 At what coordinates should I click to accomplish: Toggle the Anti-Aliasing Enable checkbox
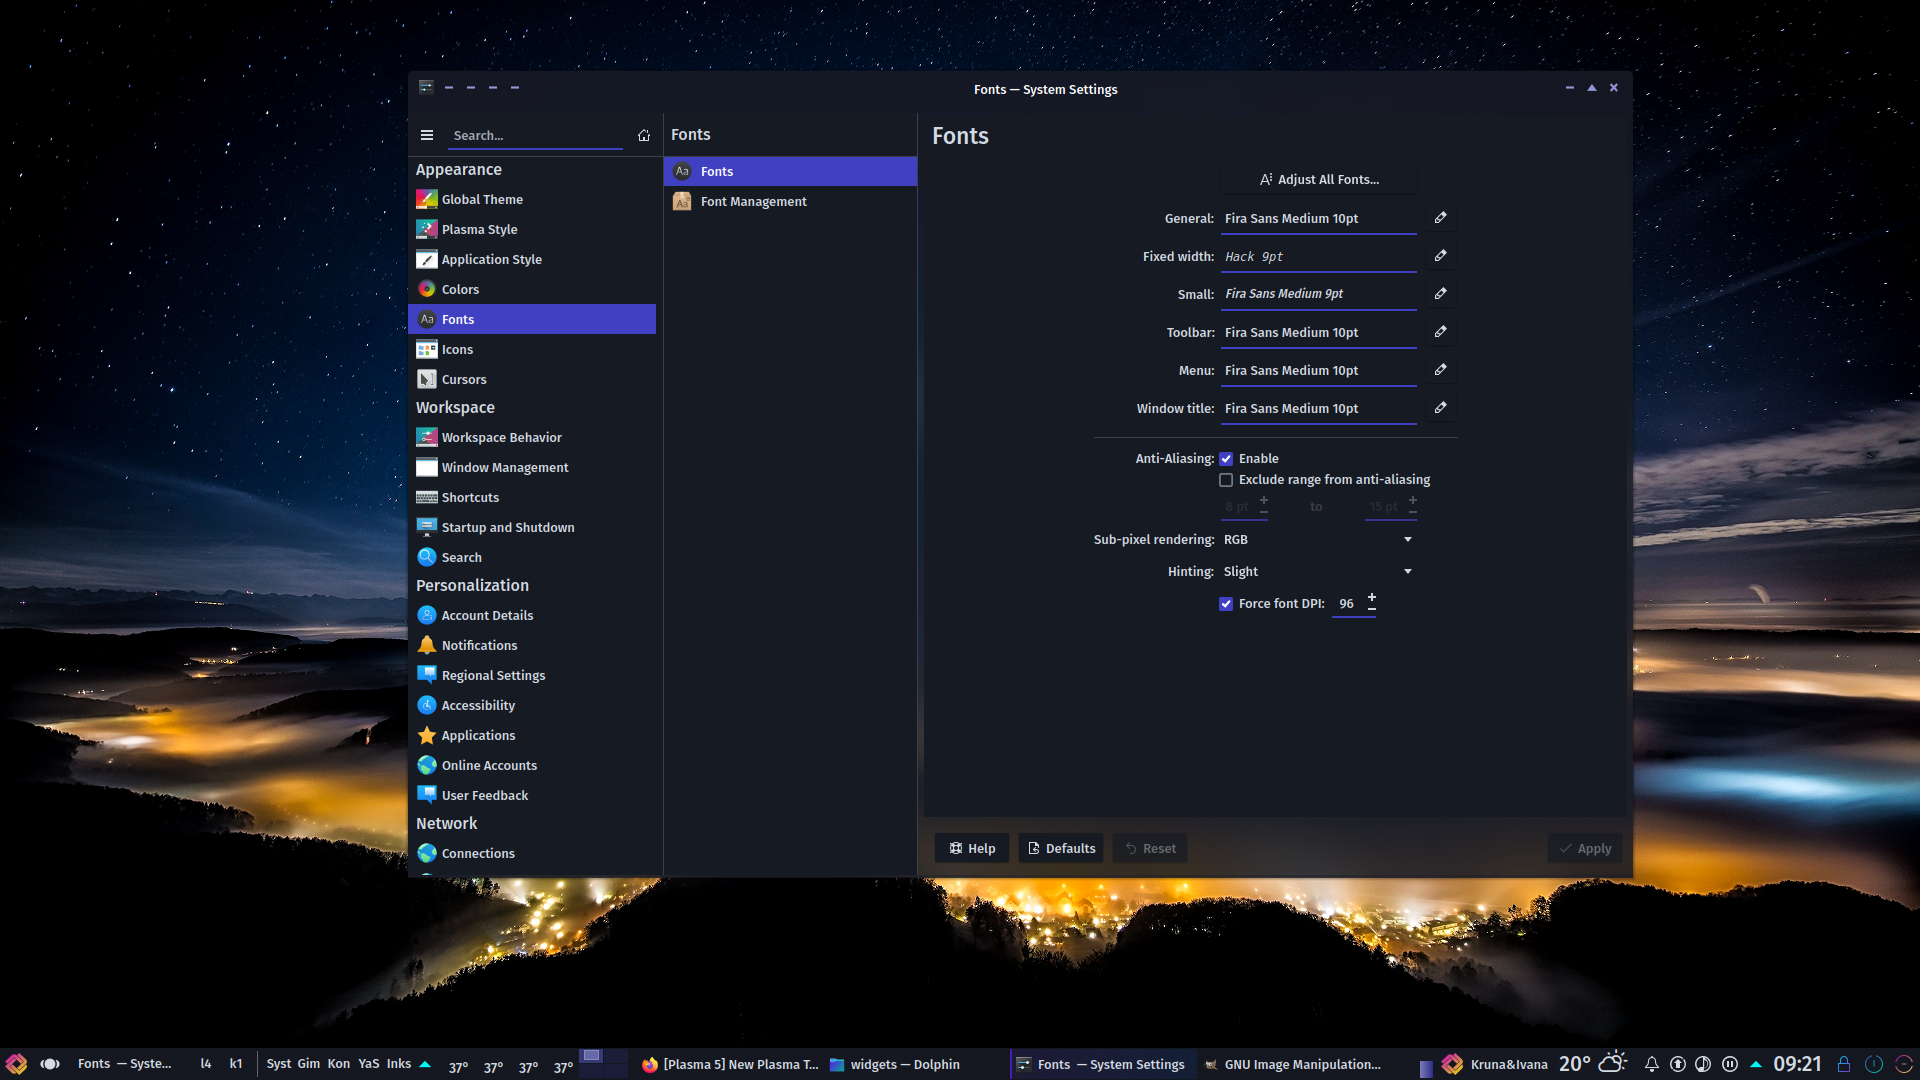[1226, 459]
